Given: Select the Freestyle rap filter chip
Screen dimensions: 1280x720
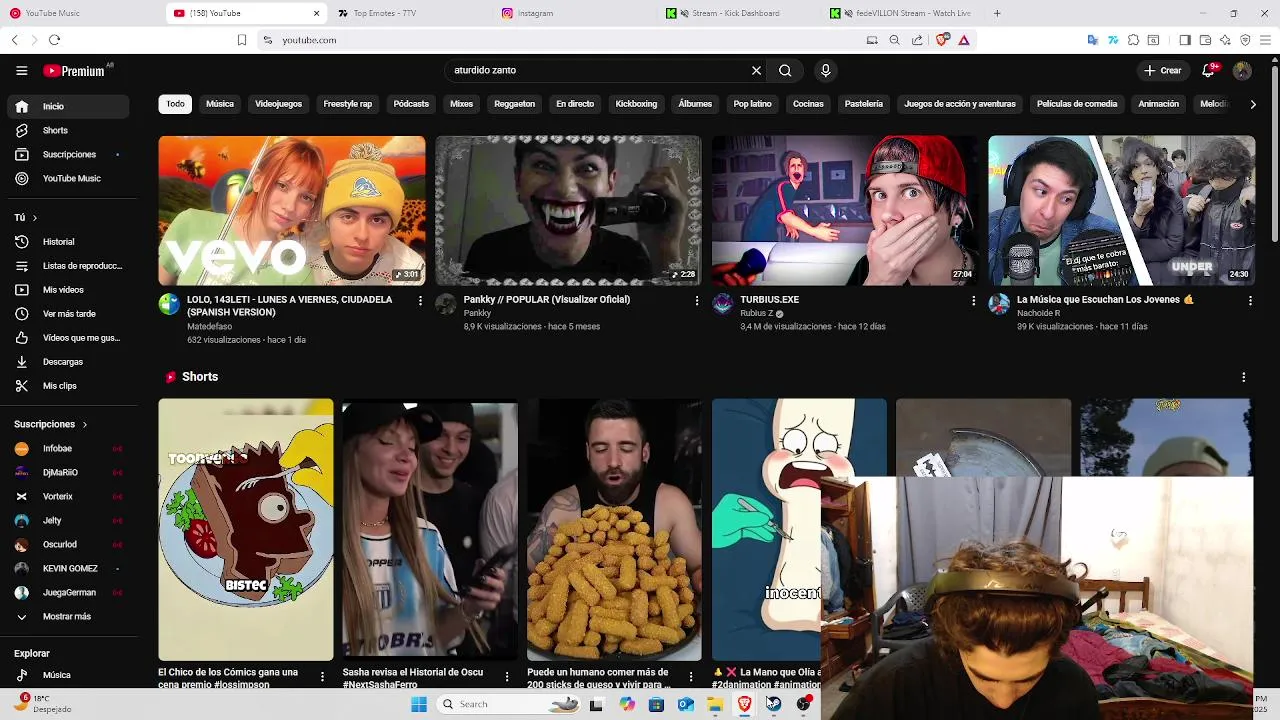Looking at the screenshot, I should pos(347,104).
